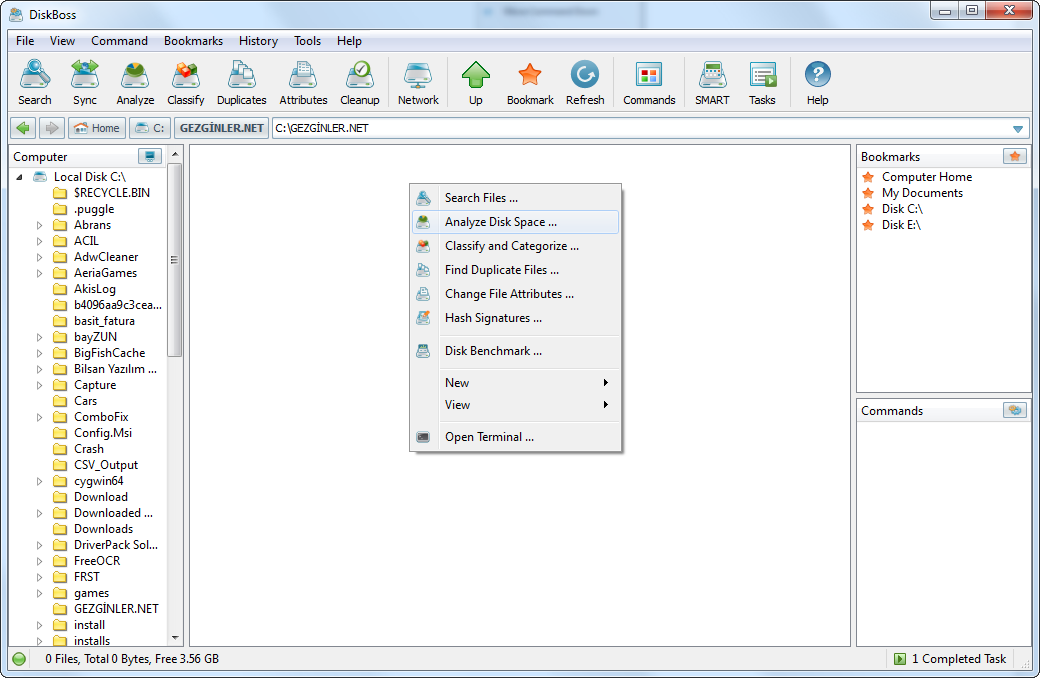Launch the Cleanup tool
Image resolution: width=1040 pixels, height=678 pixels.
point(359,83)
